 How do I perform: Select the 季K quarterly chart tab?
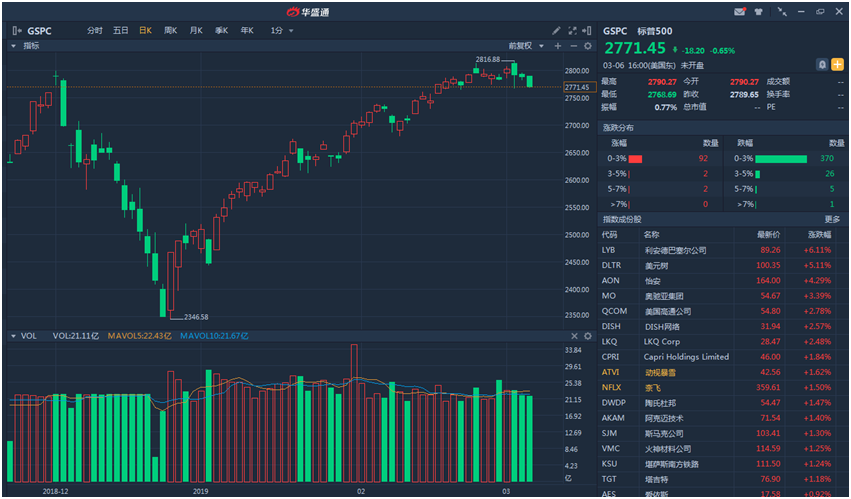click(221, 31)
